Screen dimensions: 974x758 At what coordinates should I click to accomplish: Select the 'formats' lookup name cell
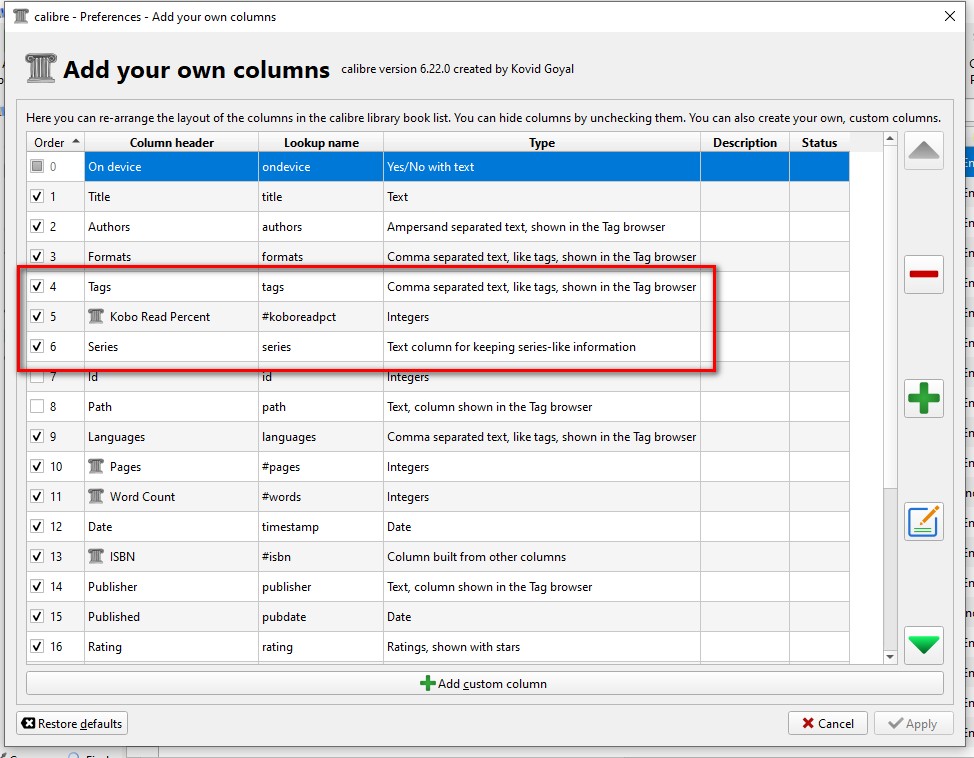[x=321, y=256]
